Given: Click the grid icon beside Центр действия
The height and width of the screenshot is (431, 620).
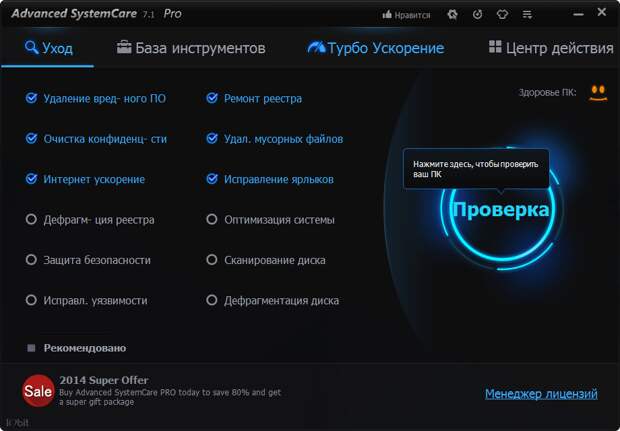Looking at the screenshot, I should click(x=495, y=47).
